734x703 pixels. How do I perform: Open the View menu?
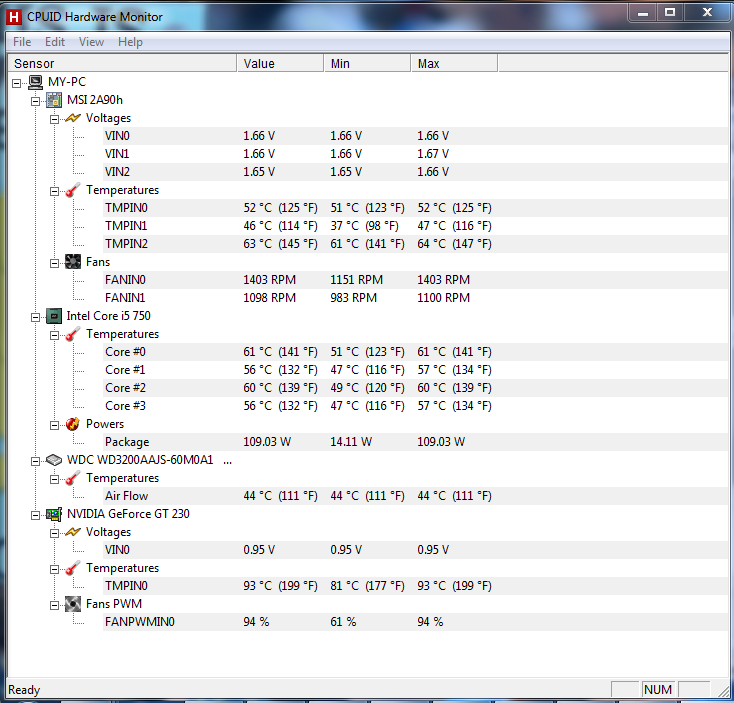91,42
